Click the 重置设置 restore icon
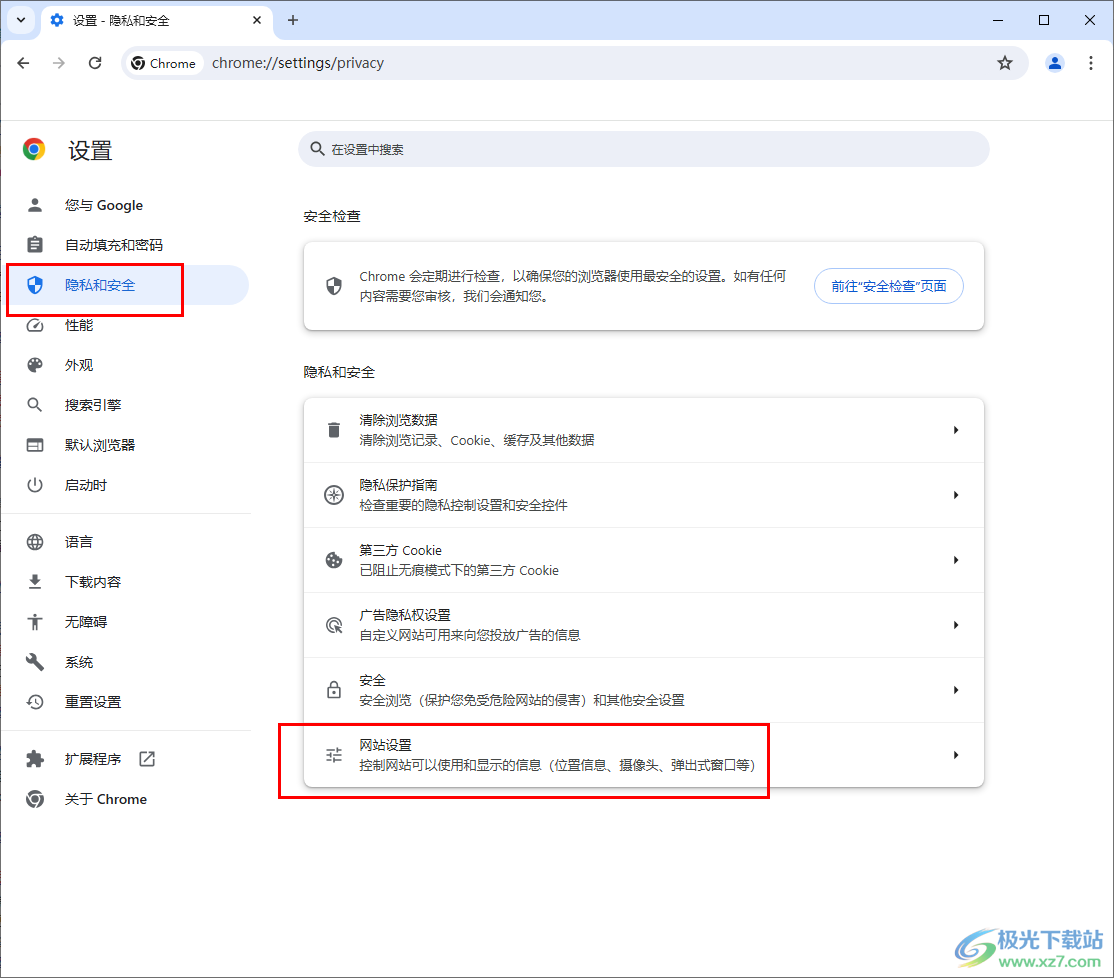 point(35,702)
